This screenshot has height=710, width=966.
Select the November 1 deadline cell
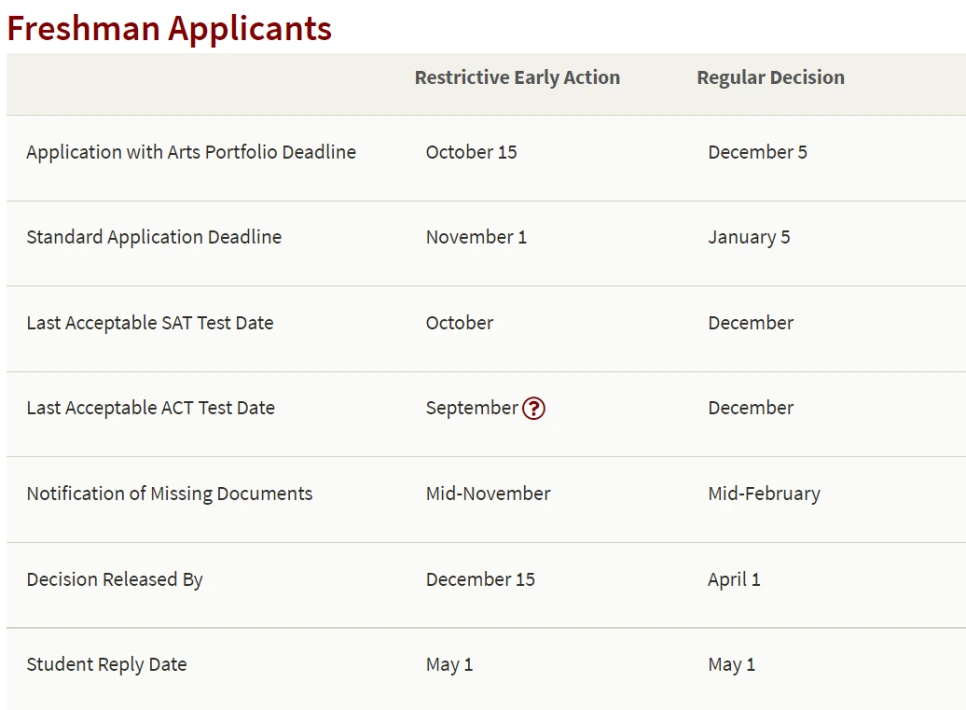pos(476,237)
